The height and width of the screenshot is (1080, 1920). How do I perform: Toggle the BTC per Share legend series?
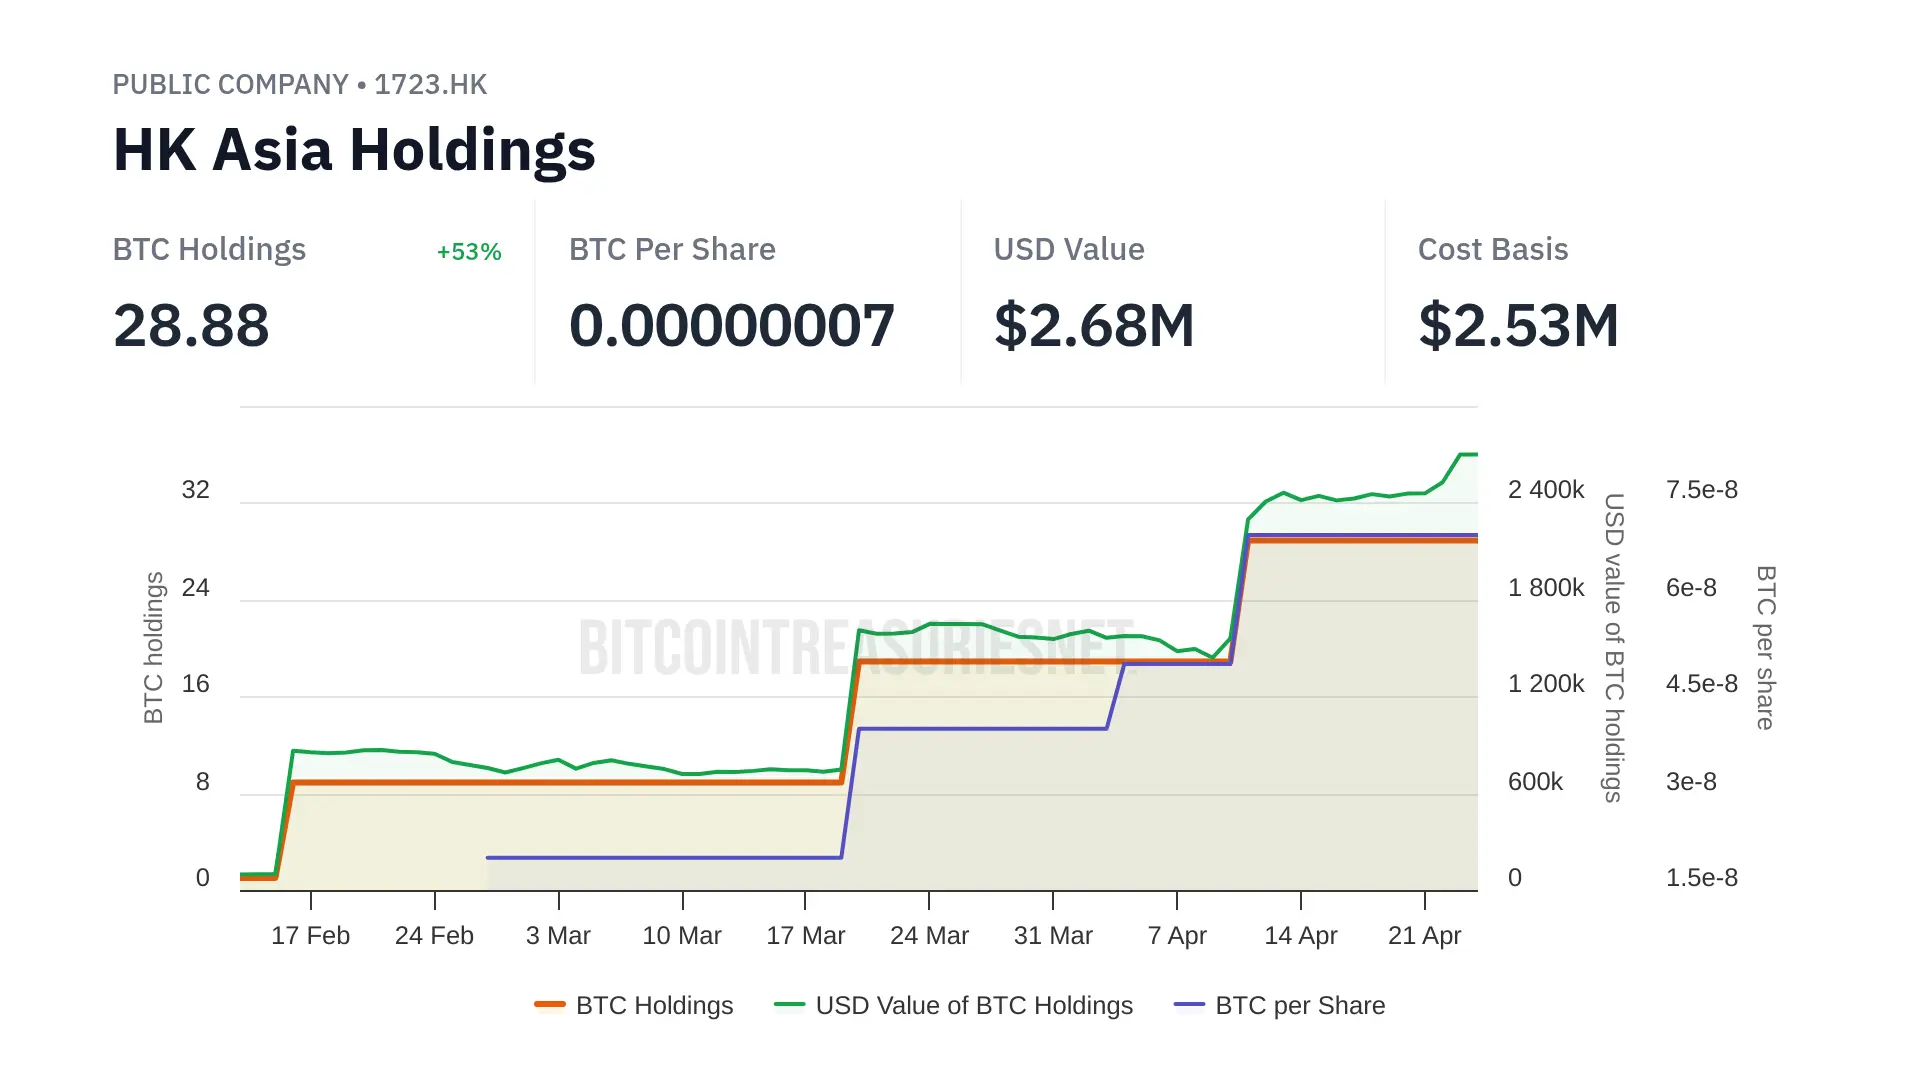1299,1005
